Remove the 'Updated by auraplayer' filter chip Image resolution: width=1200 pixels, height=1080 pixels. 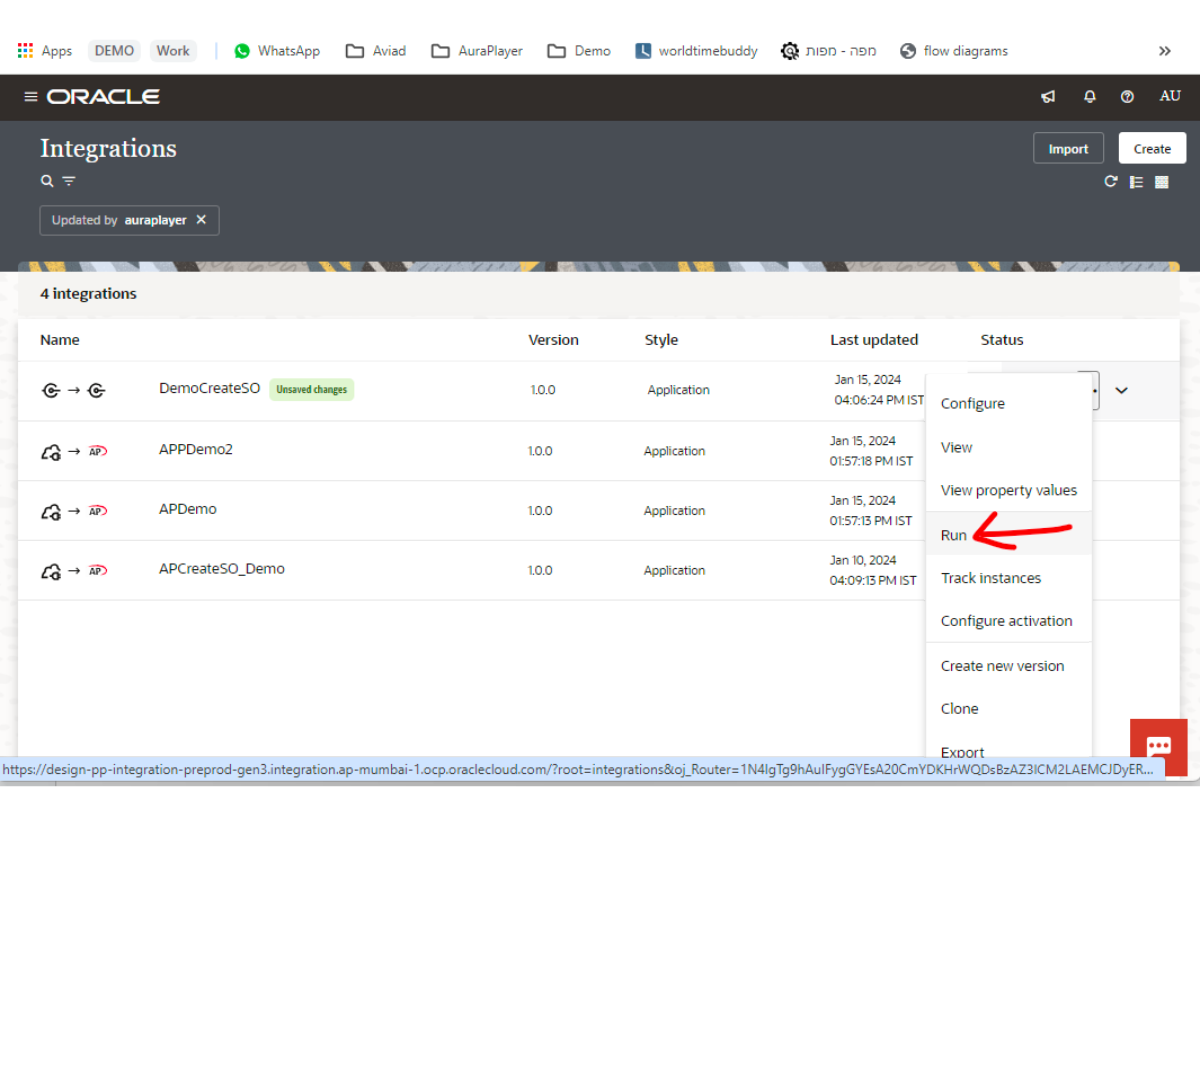(201, 220)
